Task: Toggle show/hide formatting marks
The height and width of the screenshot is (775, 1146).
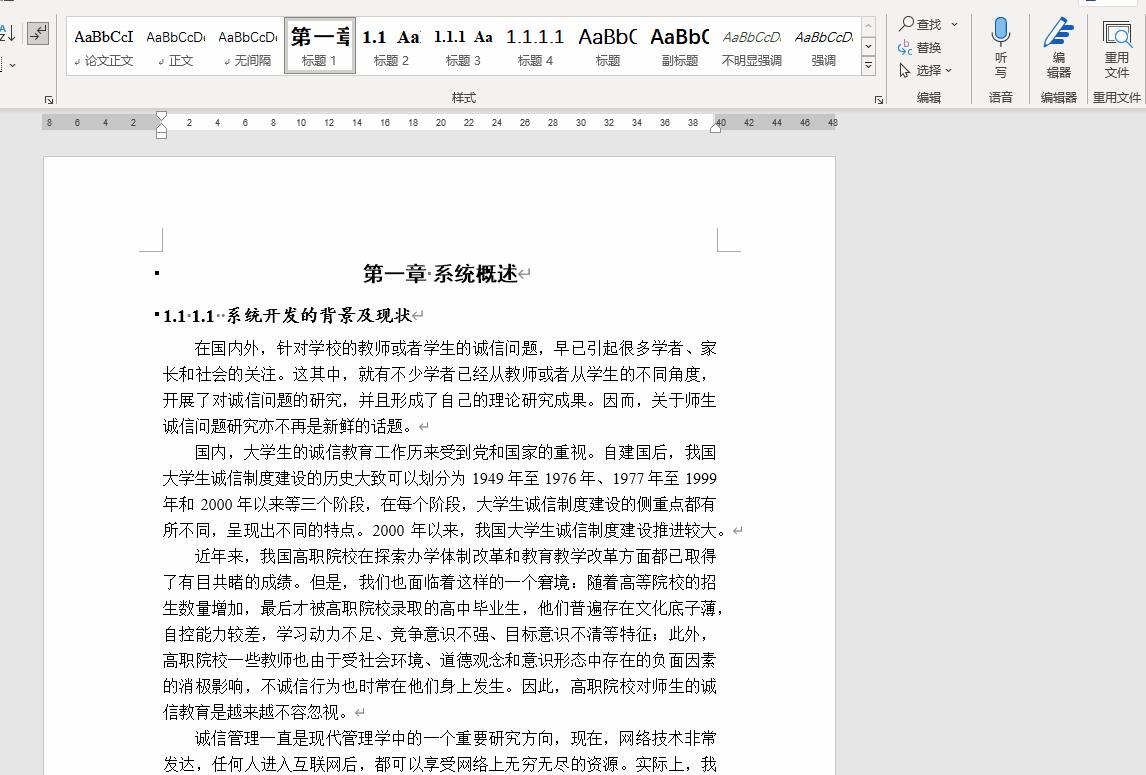Action: [38, 33]
